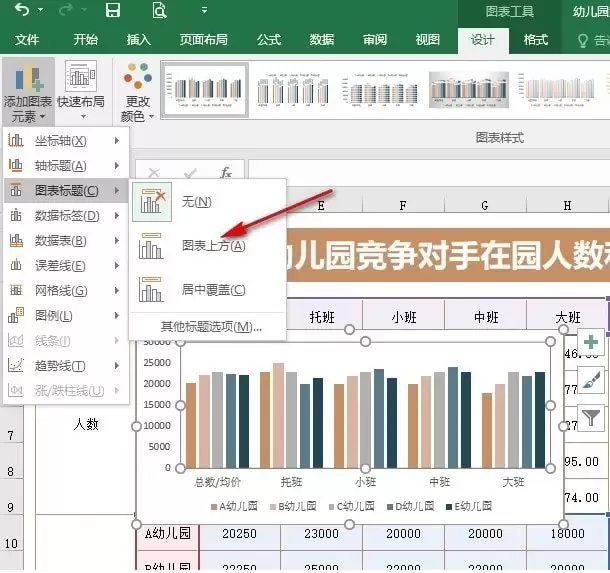The image size is (610, 573).
Task: Click the 居中覆盖 chart icon
Action: (151, 290)
